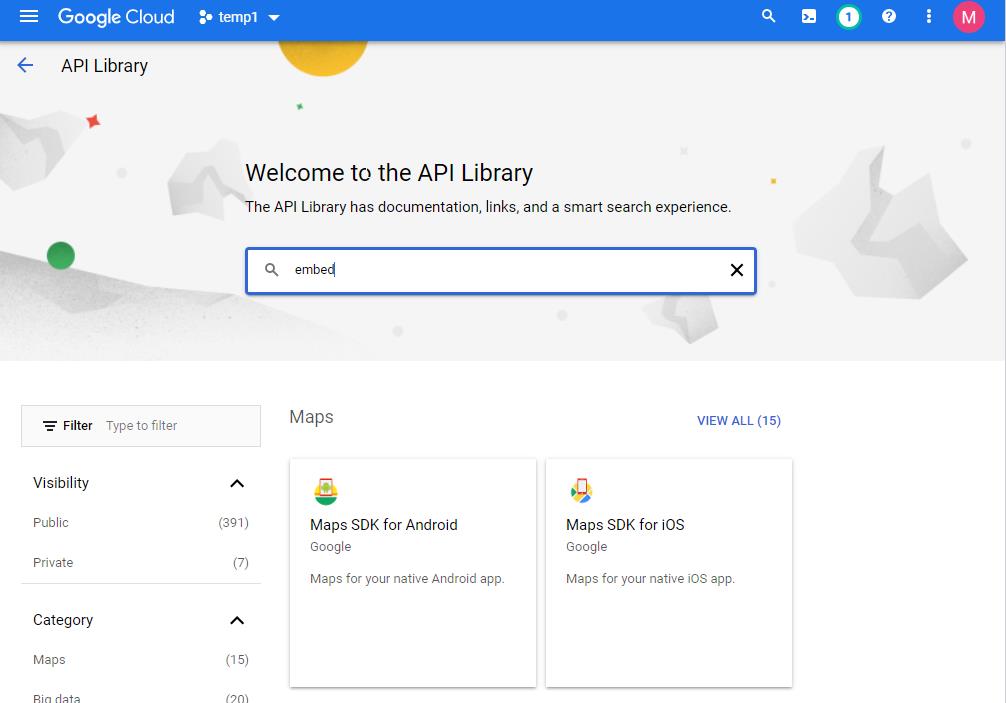Click the API Library page title
Image resolution: width=1006 pixels, height=703 pixels.
(105, 65)
